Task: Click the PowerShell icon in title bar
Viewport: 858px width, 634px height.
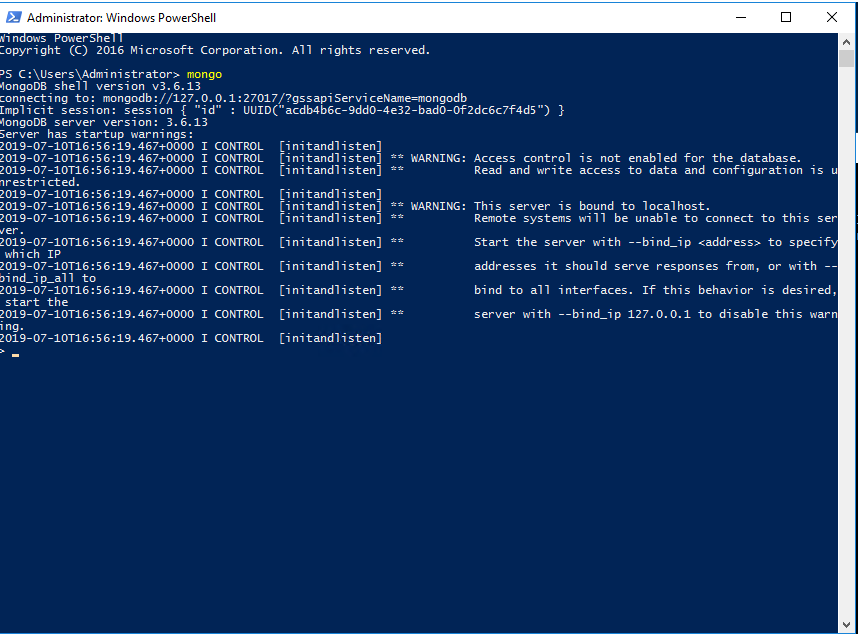Action: click(13, 18)
